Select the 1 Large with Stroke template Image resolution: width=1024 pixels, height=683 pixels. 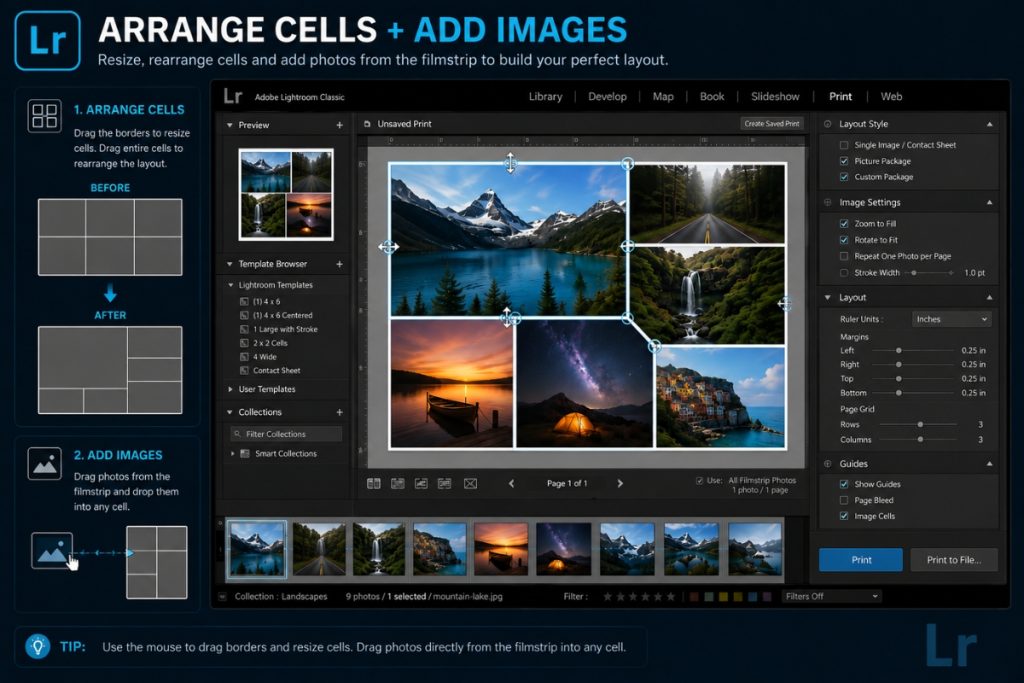[285, 329]
